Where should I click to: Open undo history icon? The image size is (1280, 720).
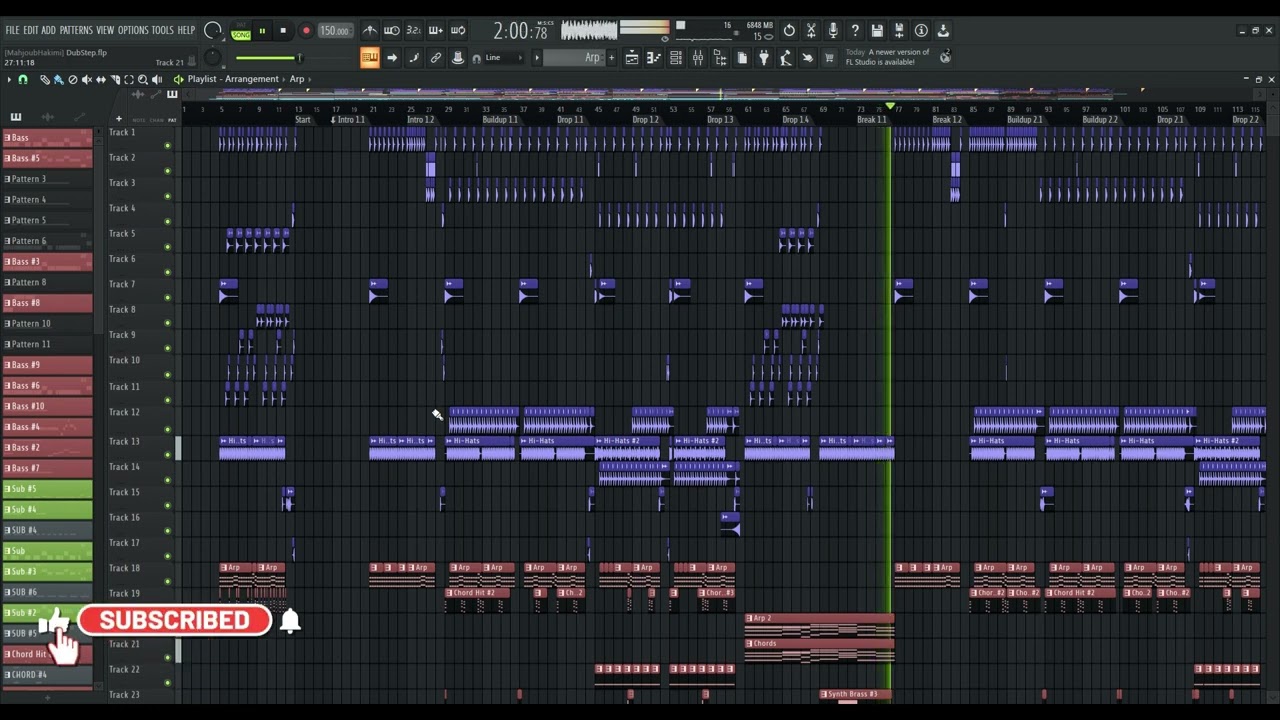point(788,31)
